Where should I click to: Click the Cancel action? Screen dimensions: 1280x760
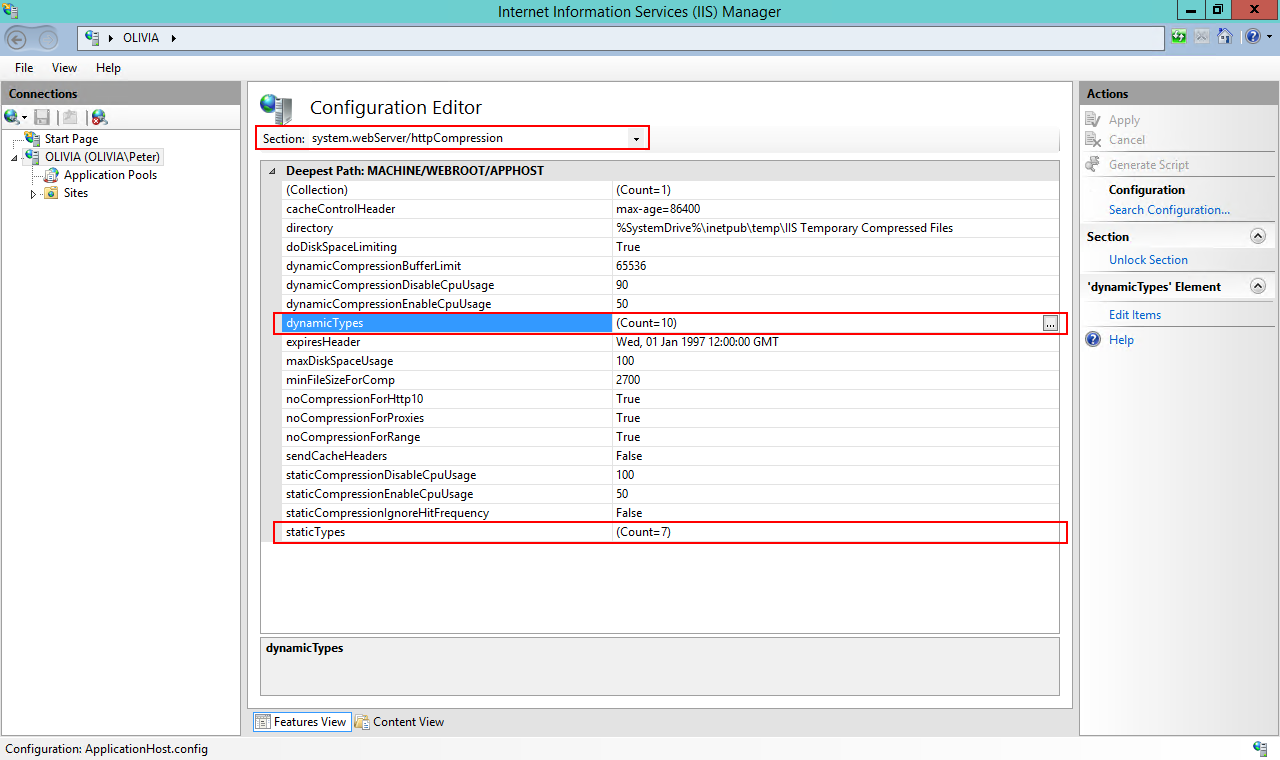[1127, 140]
